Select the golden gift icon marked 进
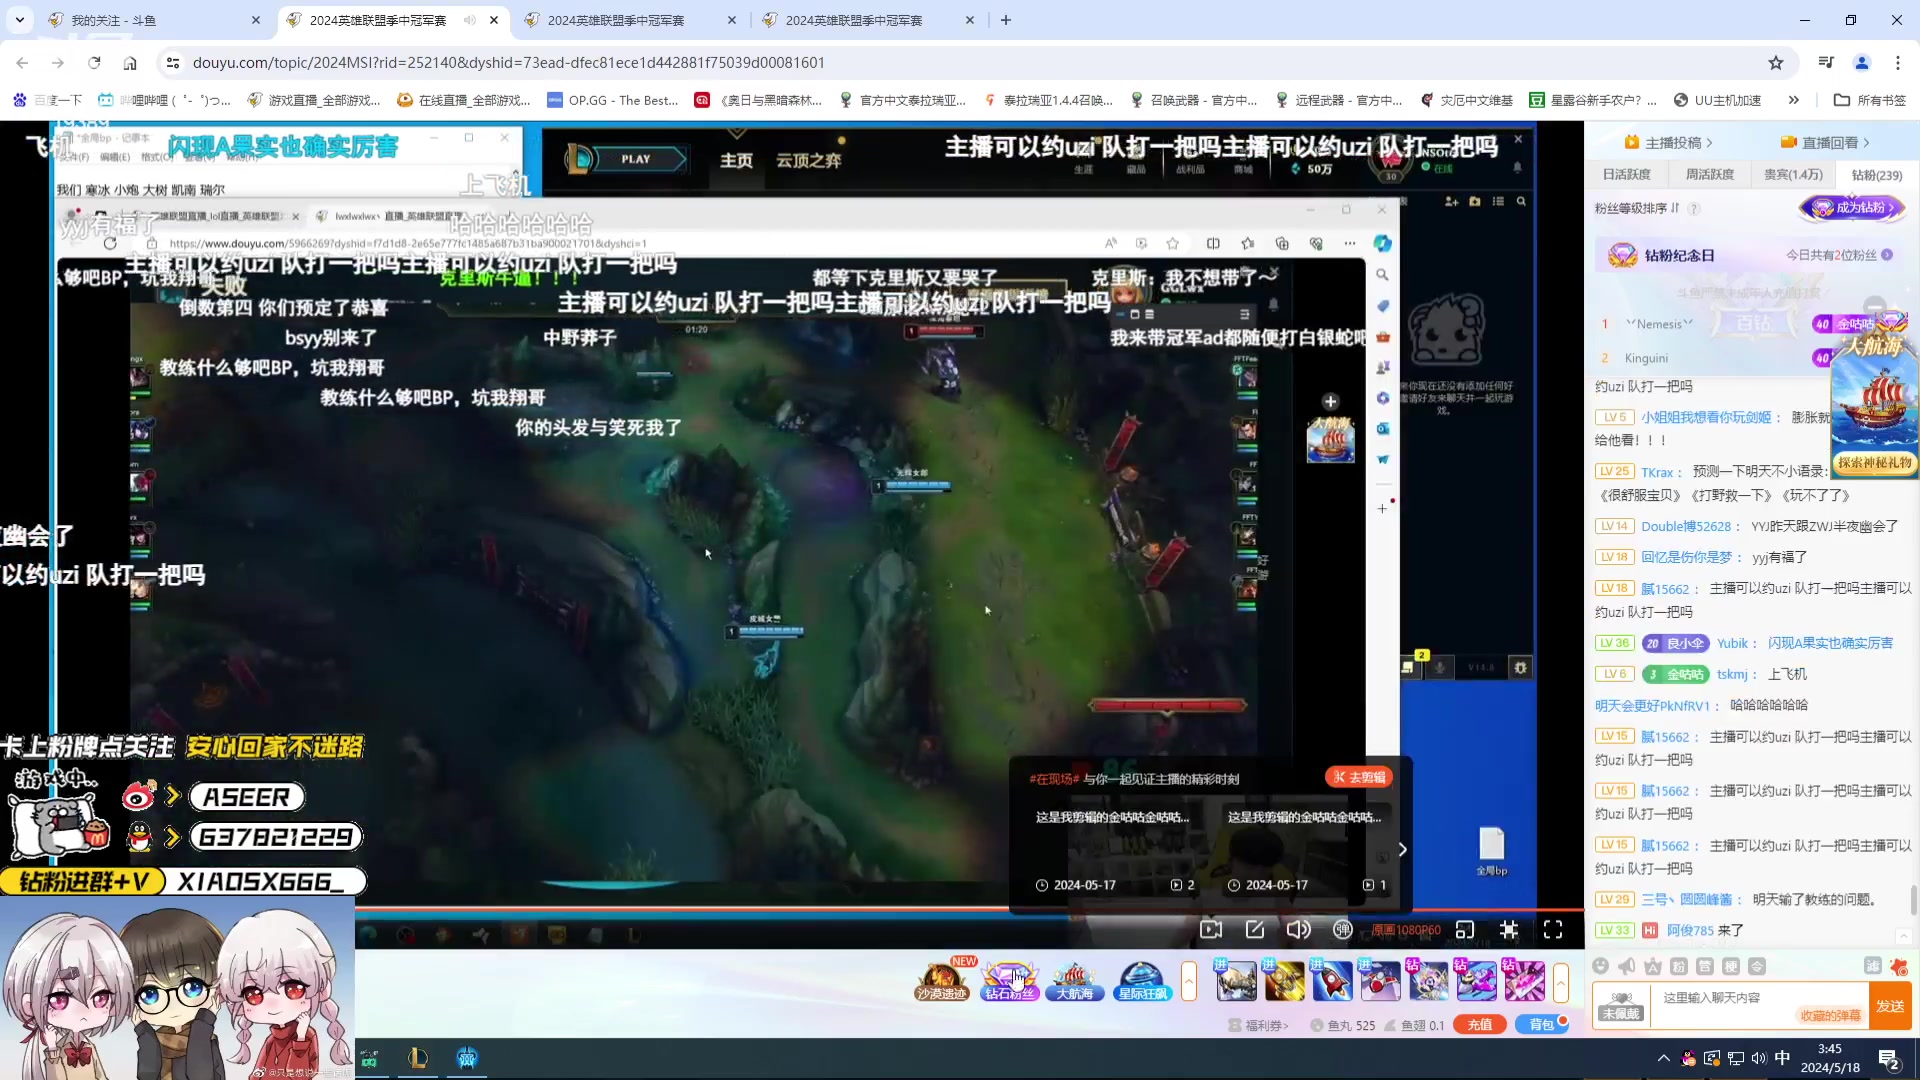Screen dimensions: 1920x1080 coord(1284,982)
